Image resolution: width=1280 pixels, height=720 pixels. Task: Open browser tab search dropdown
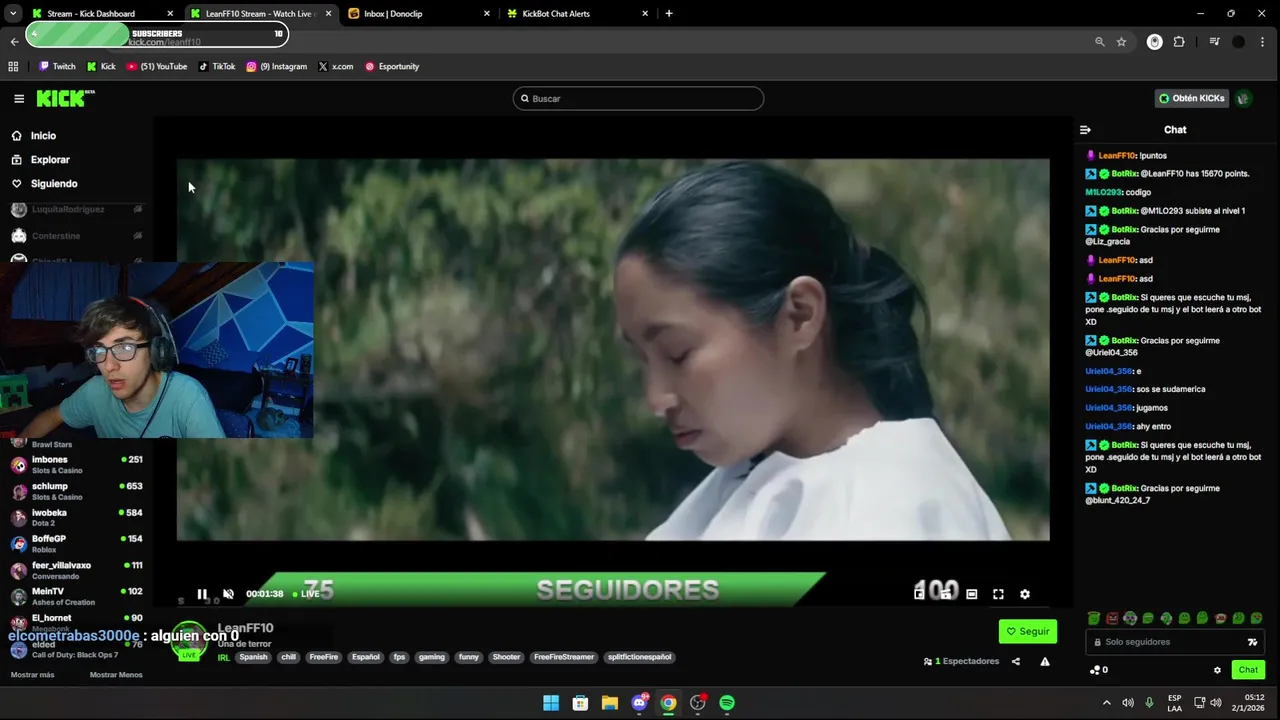(x=12, y=14)
